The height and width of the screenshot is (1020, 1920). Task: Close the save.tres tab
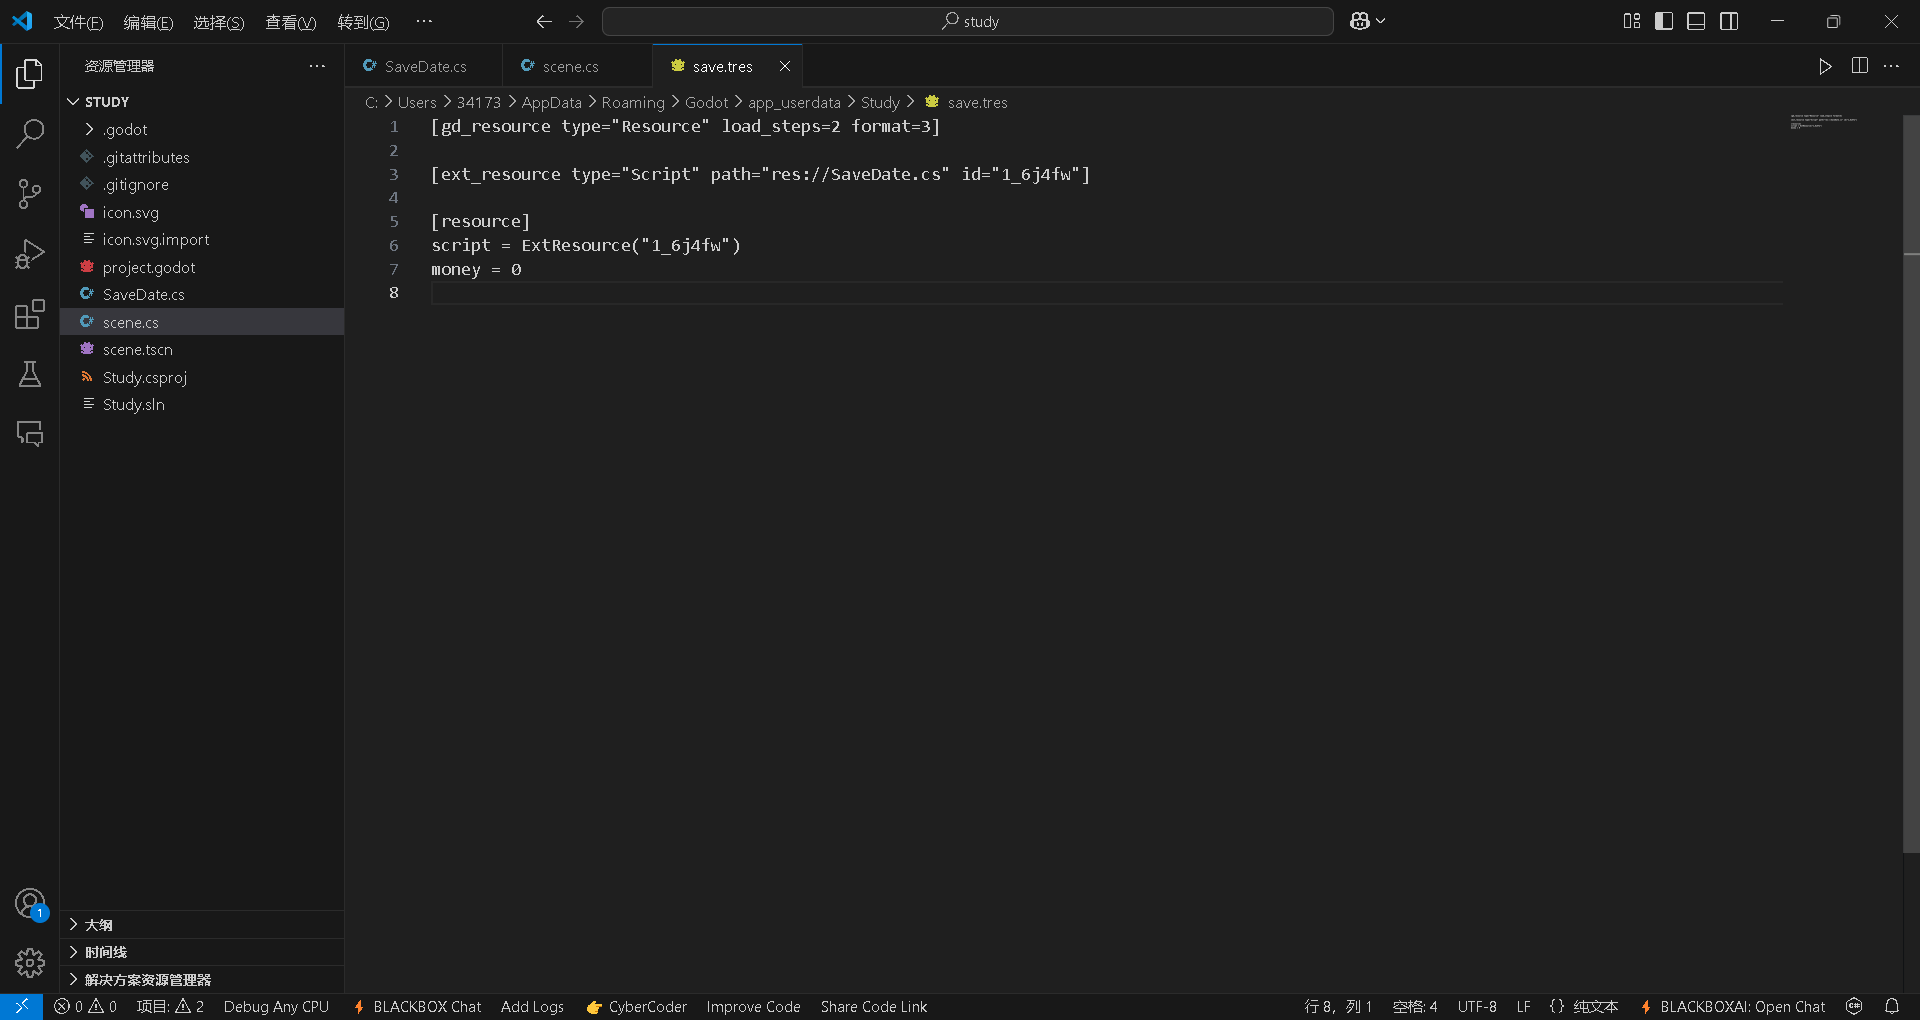coord(785,66)
